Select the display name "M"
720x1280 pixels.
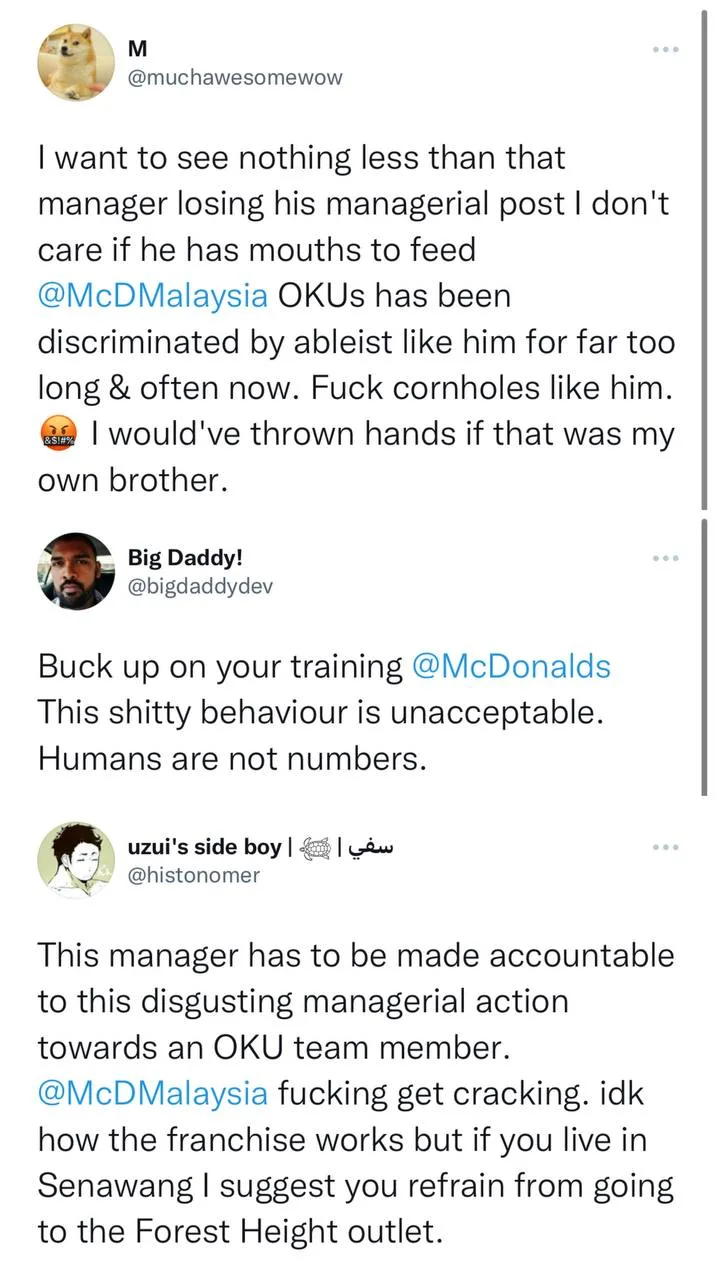tap(139, 48)
